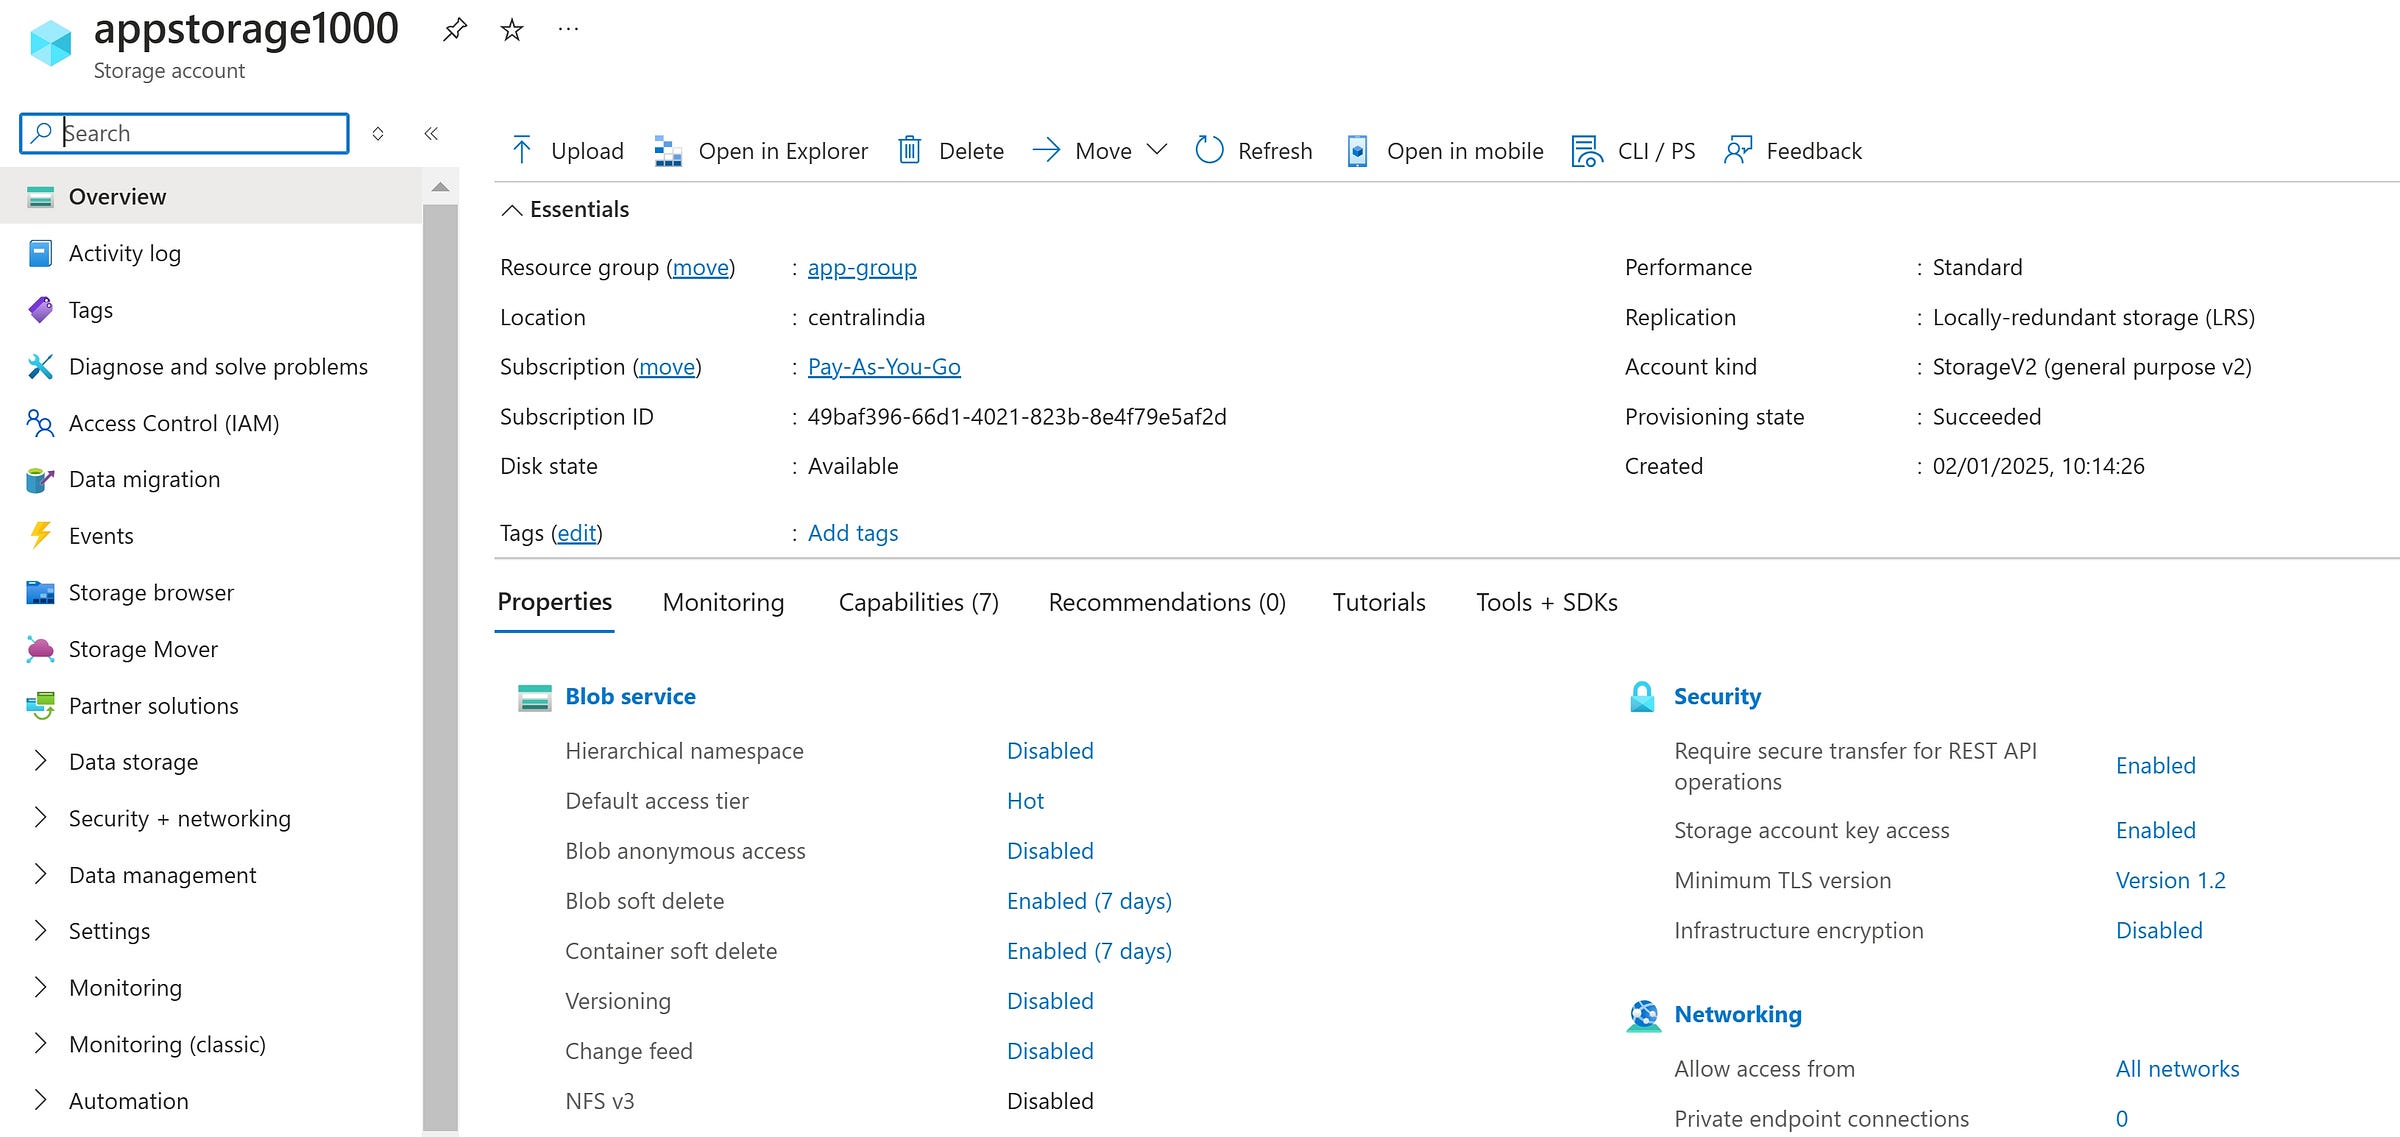2400x1137 pixels.
Task: Click the Networking globe icon
Action: coord(1643,1015)
